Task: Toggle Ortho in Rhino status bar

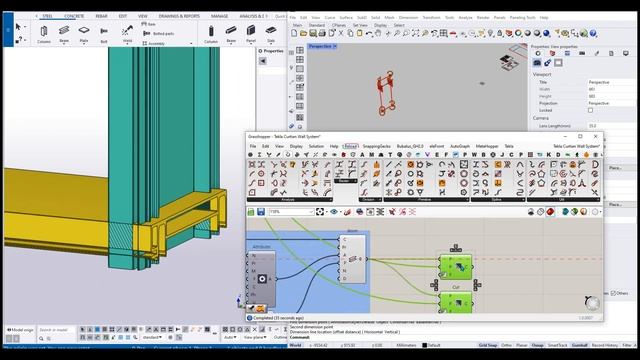Action: tap(507, 345)
